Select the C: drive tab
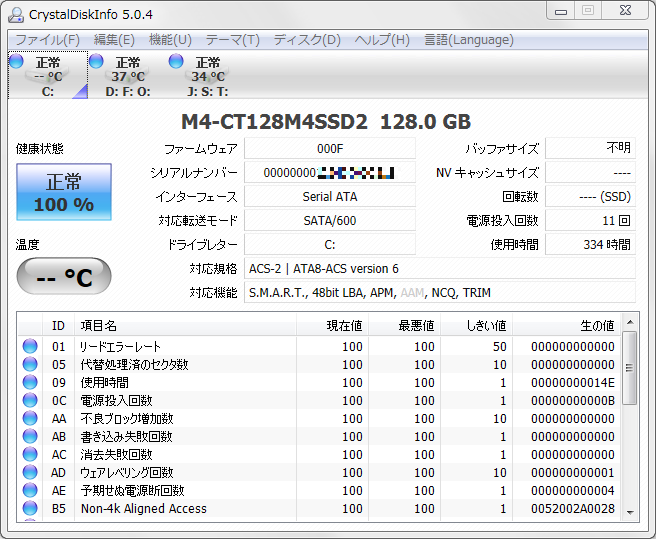 coord(48,75)
